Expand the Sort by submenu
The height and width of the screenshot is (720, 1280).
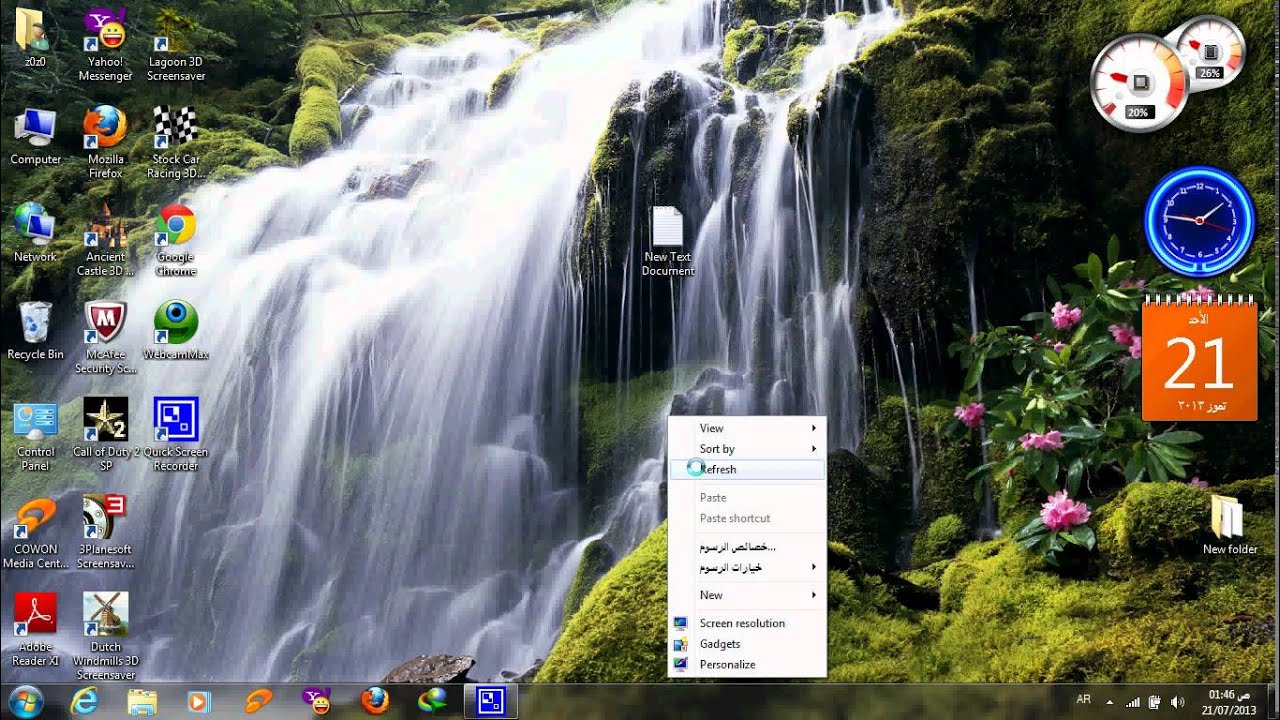pyautogui.click(x=746, y=449)
